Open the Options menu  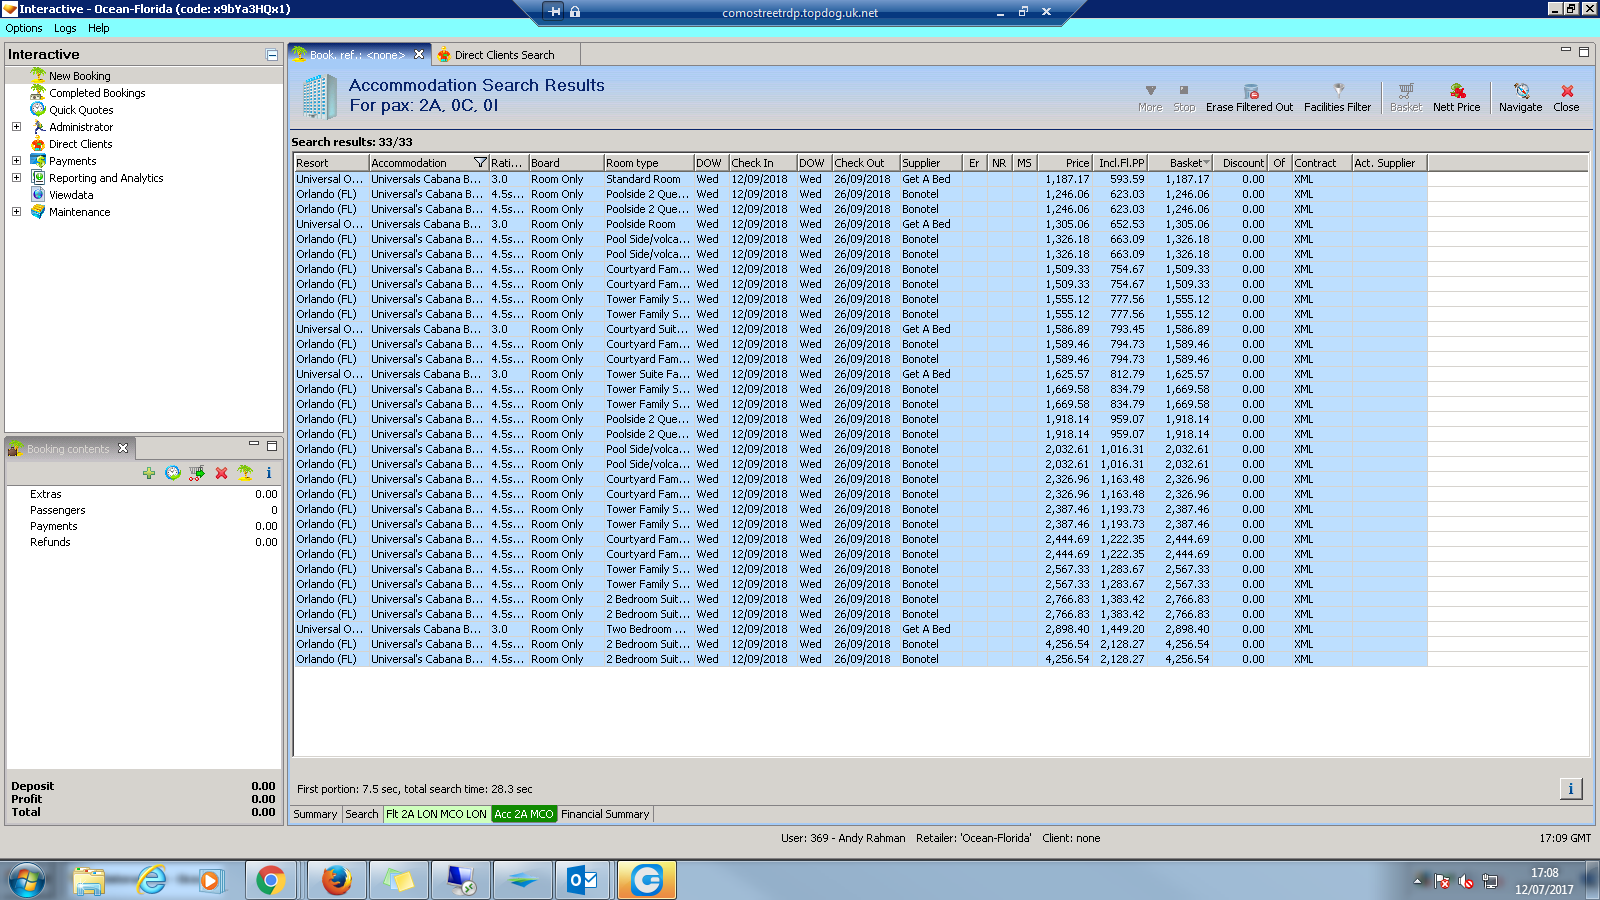point(24,28)
